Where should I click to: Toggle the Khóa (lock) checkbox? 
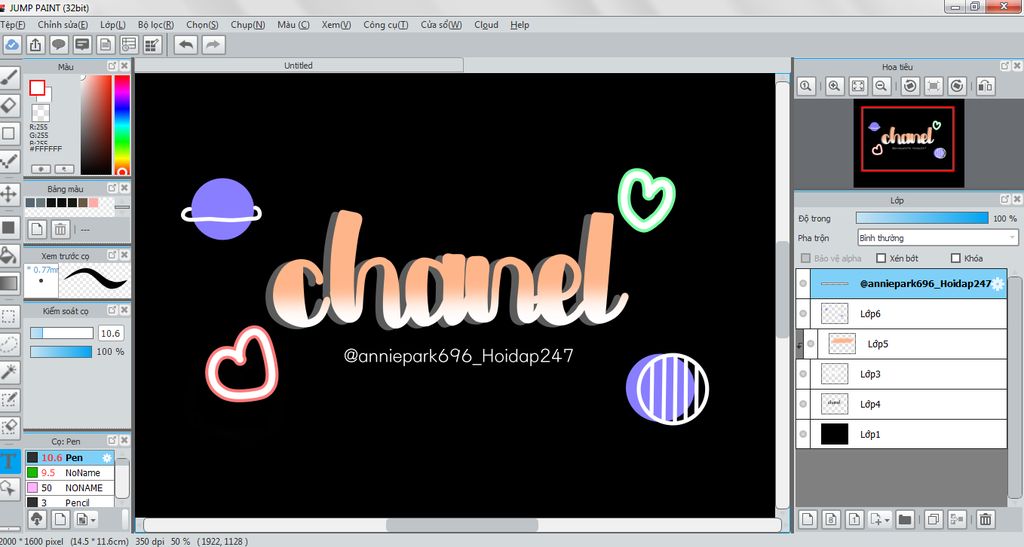pos(956,258)
